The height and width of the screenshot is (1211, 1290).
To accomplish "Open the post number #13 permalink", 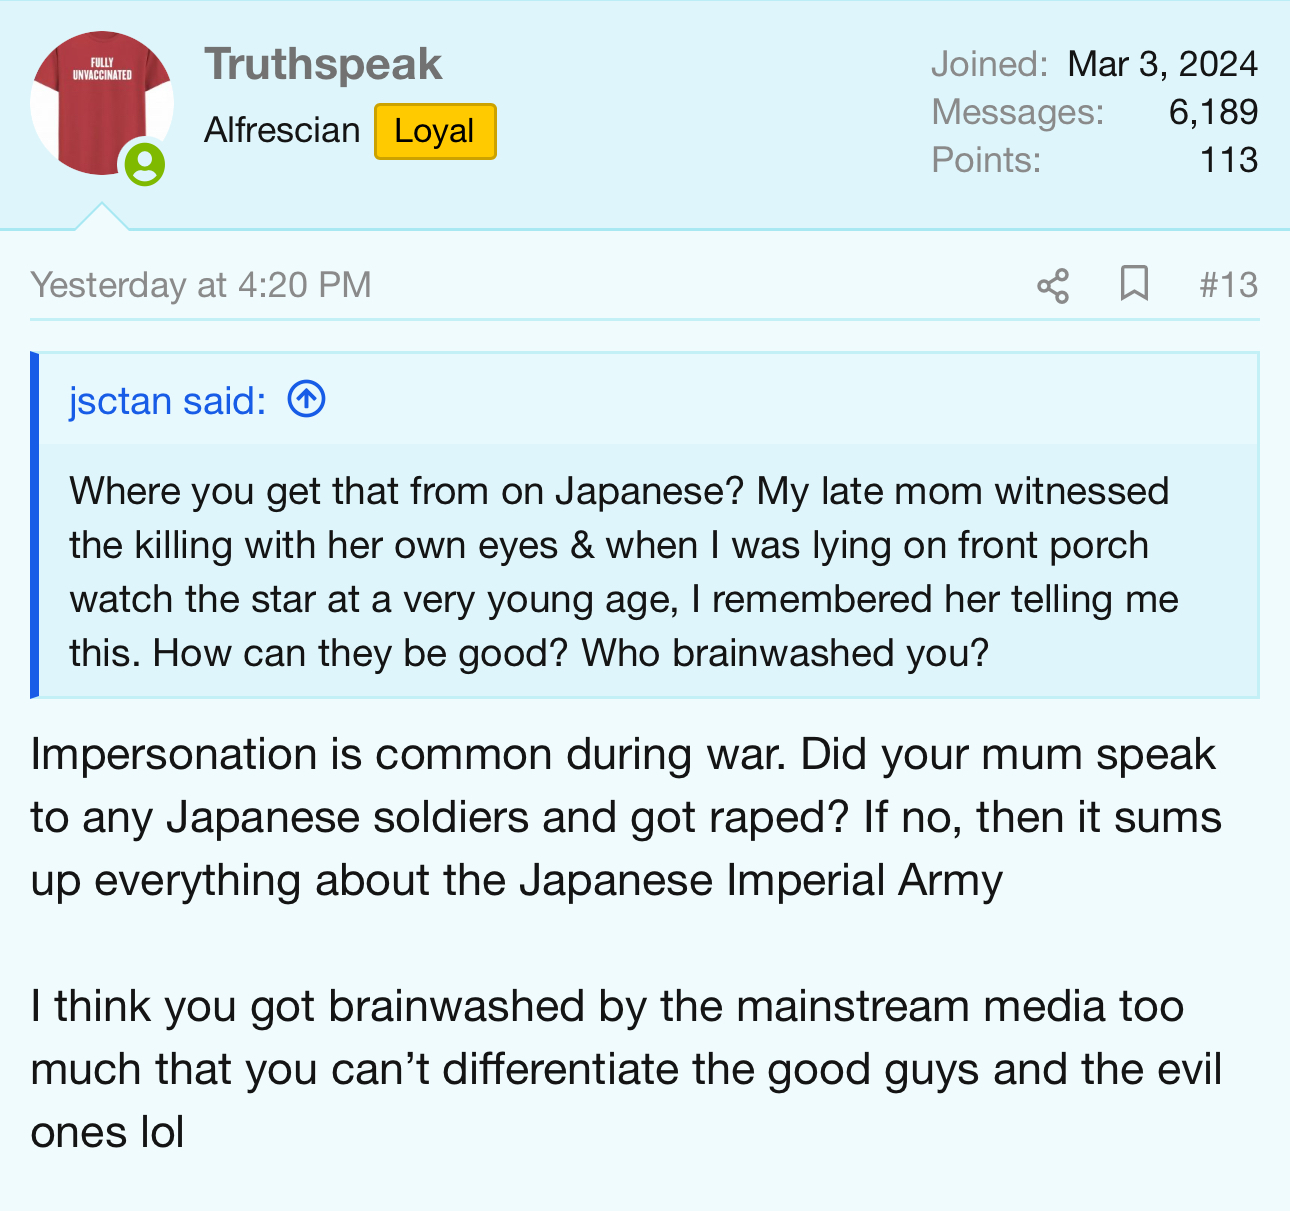I will pos(1228,285).
